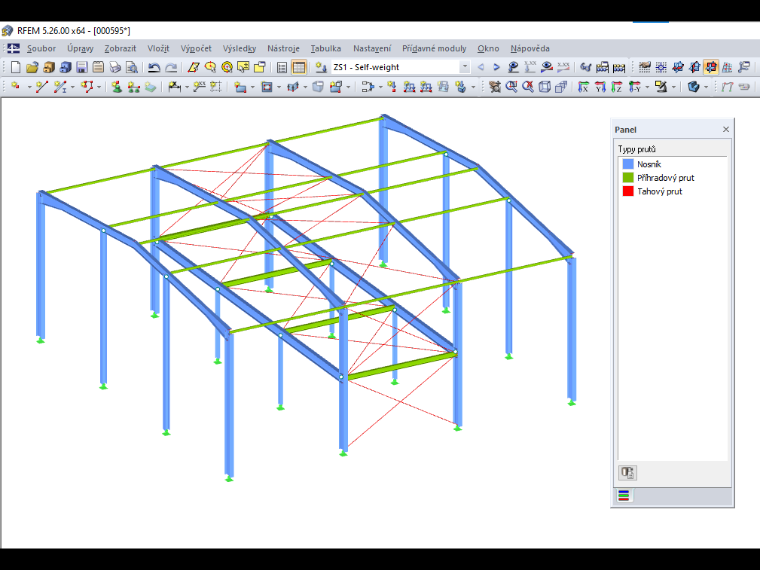Screen dimensions: 760x570
Task: Click new member tool icon
Action: click(60, 87)
